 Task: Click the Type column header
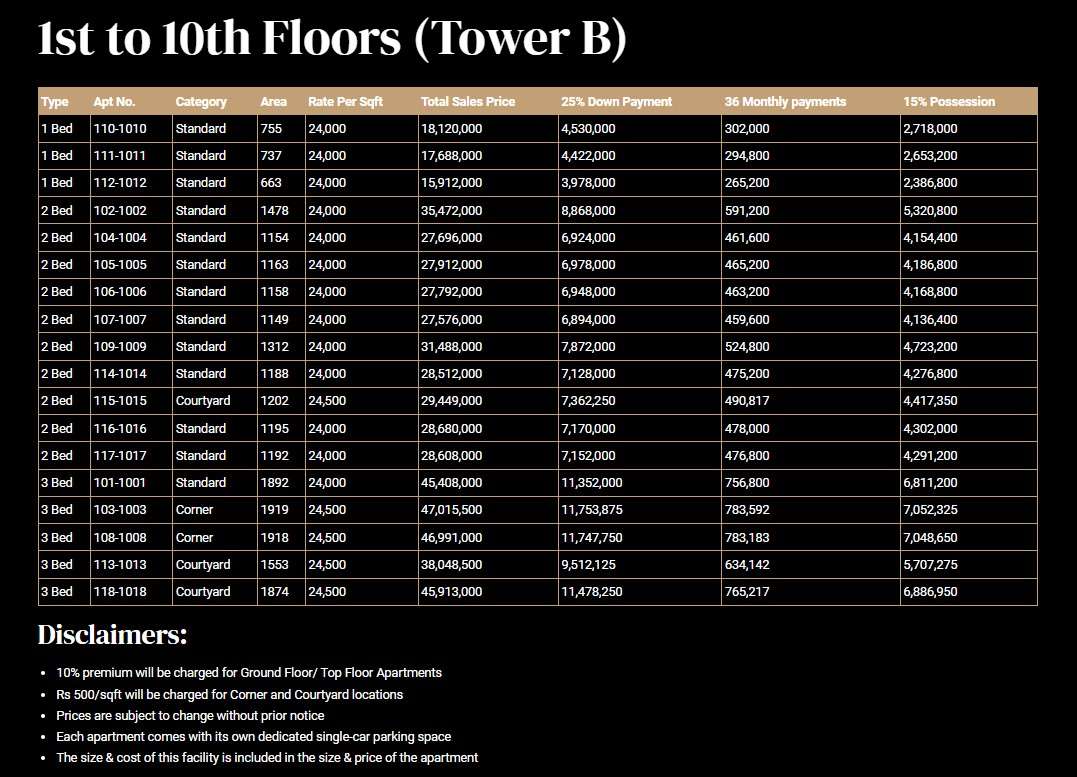tap(55, 102)
